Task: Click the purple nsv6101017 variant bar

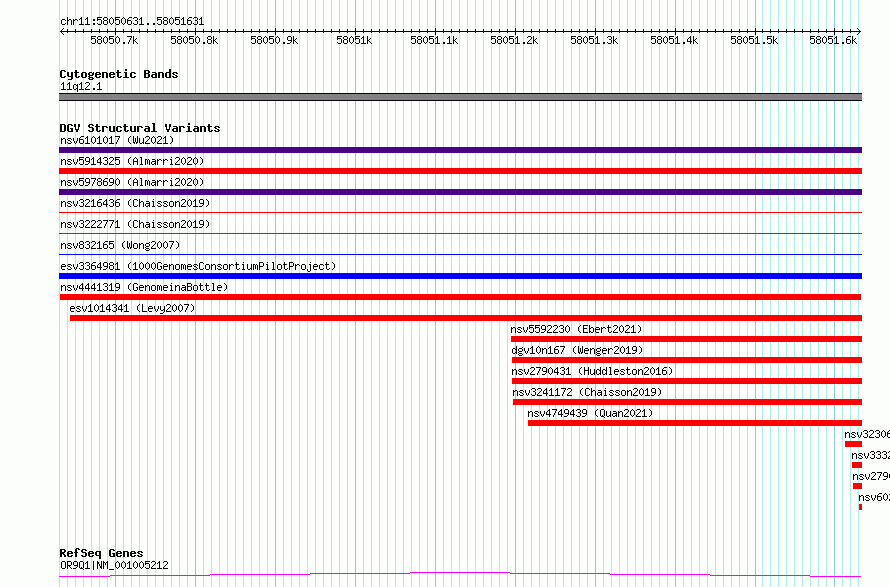Action: pyautogui.click(x=460, y=150)
